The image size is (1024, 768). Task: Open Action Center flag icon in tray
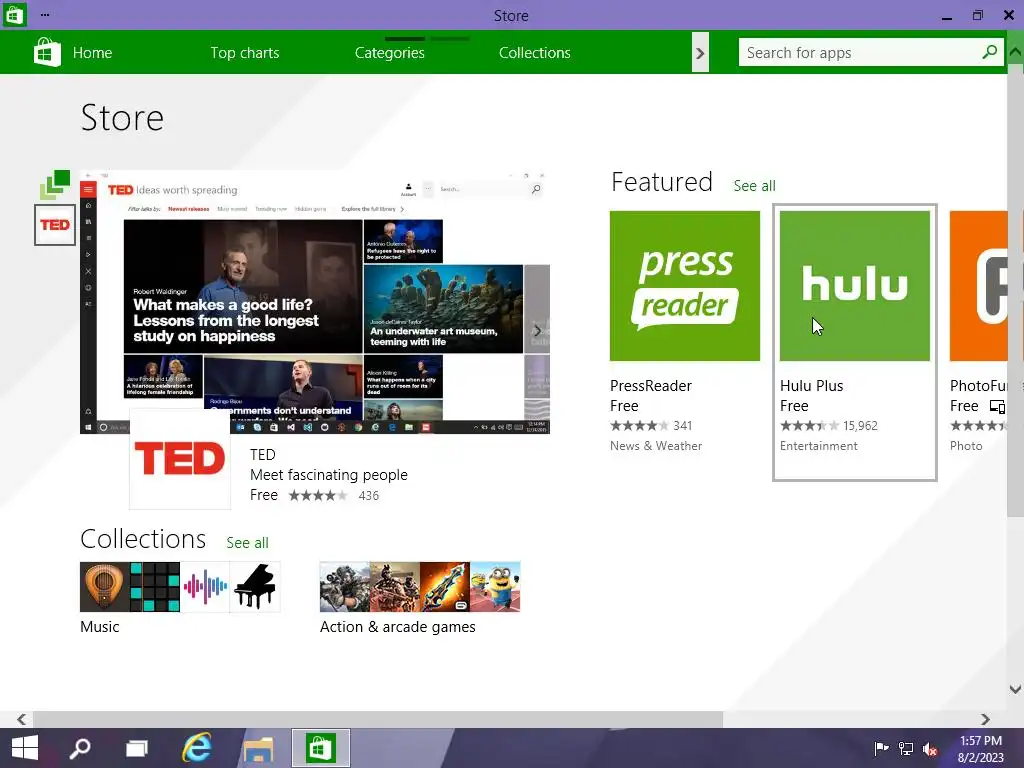click(882, 748)
